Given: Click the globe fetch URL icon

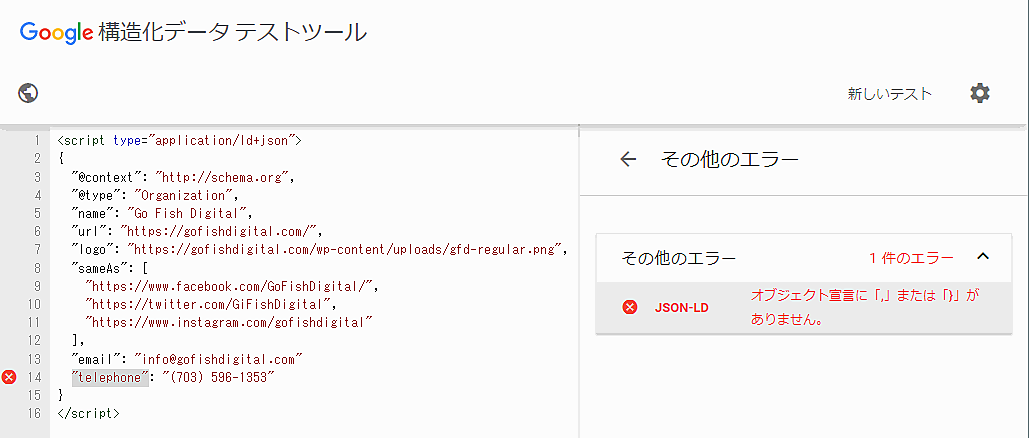Looking at the screenshot, I should (x=28, y=93).
